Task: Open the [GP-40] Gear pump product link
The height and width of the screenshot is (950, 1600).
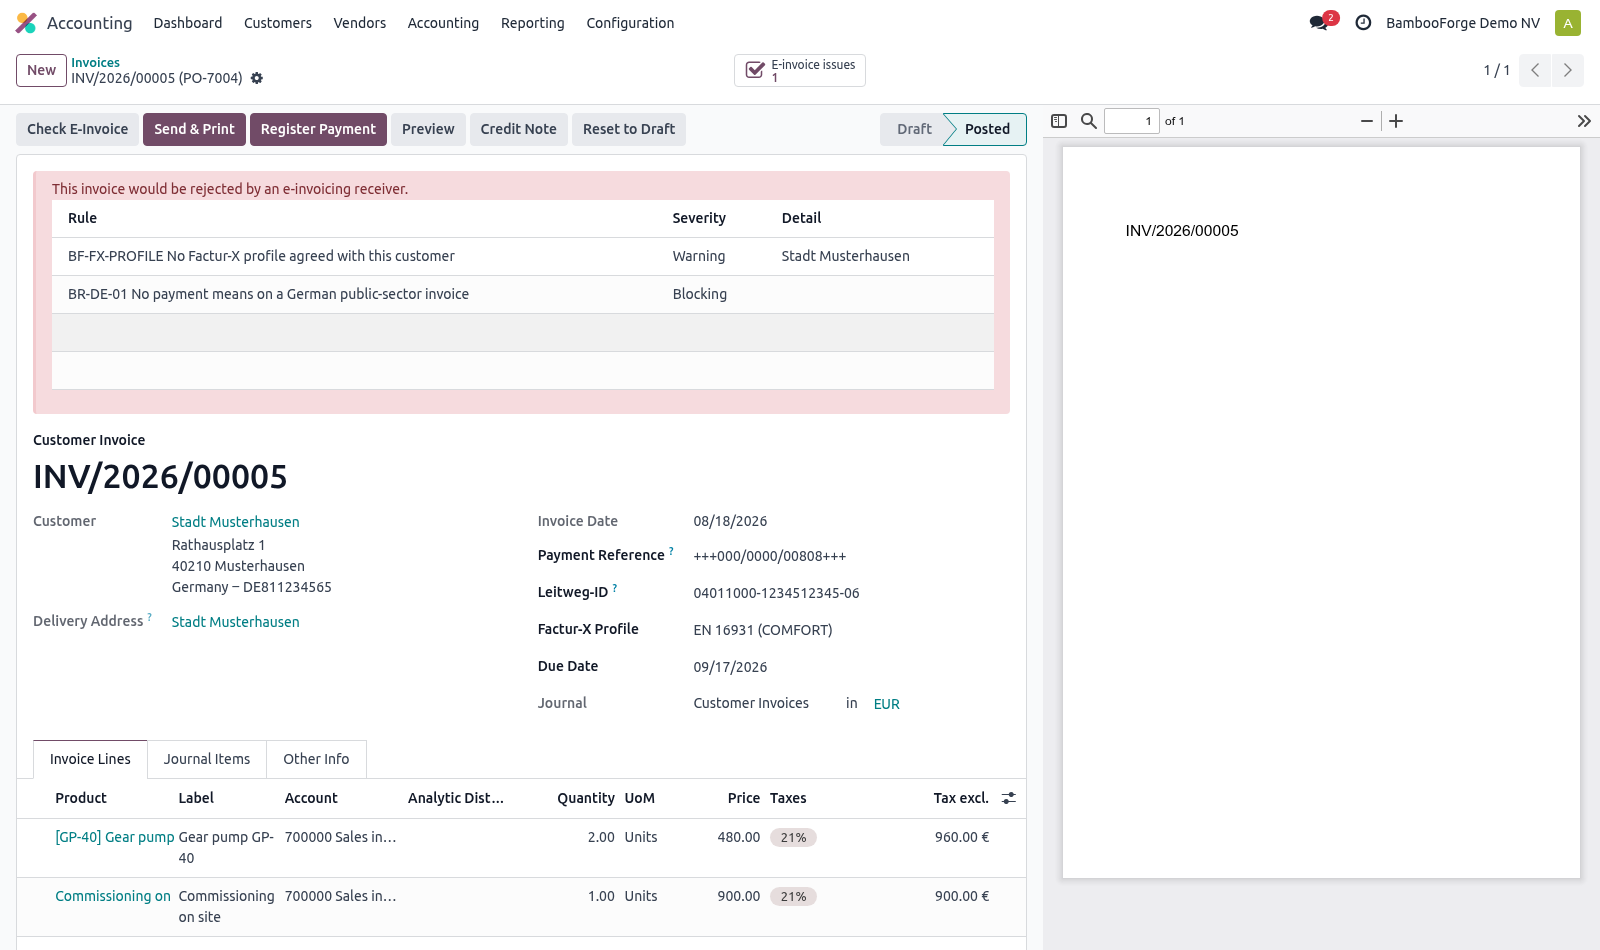Action: click(x=115, y=837)
